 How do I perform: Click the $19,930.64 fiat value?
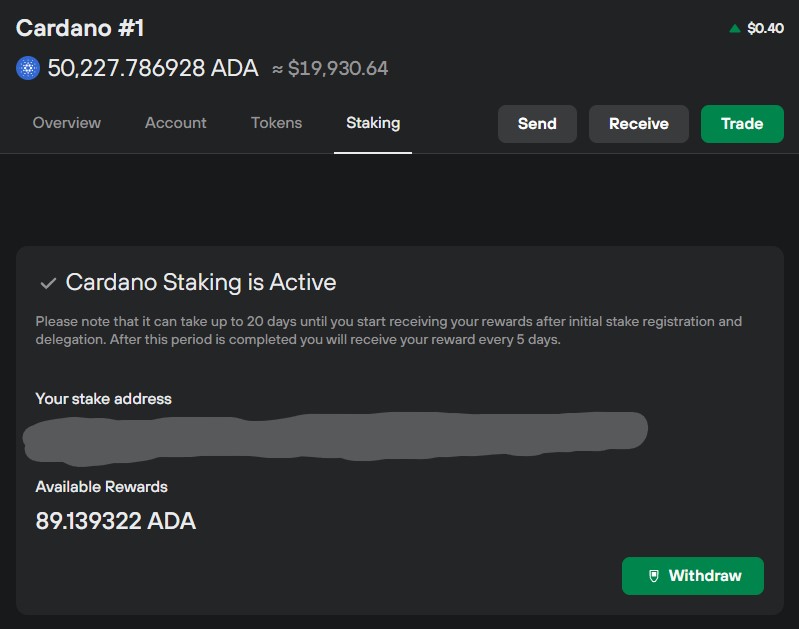click(338, 69)
